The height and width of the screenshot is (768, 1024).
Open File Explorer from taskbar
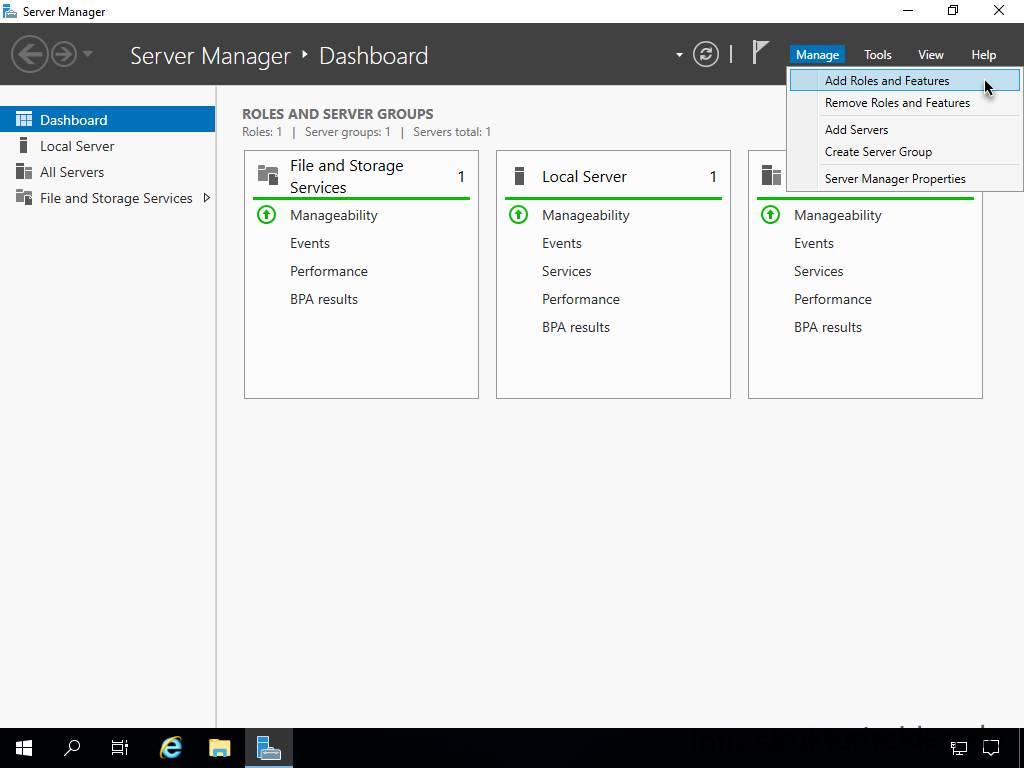tap(219, 748)
